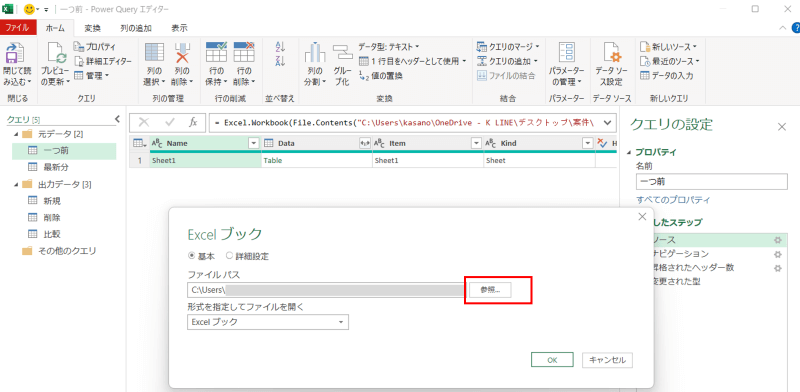Click キャンセル in the dialog
Image resolution: width=800 pixels, height=392 pixels.
click(608, 360)
